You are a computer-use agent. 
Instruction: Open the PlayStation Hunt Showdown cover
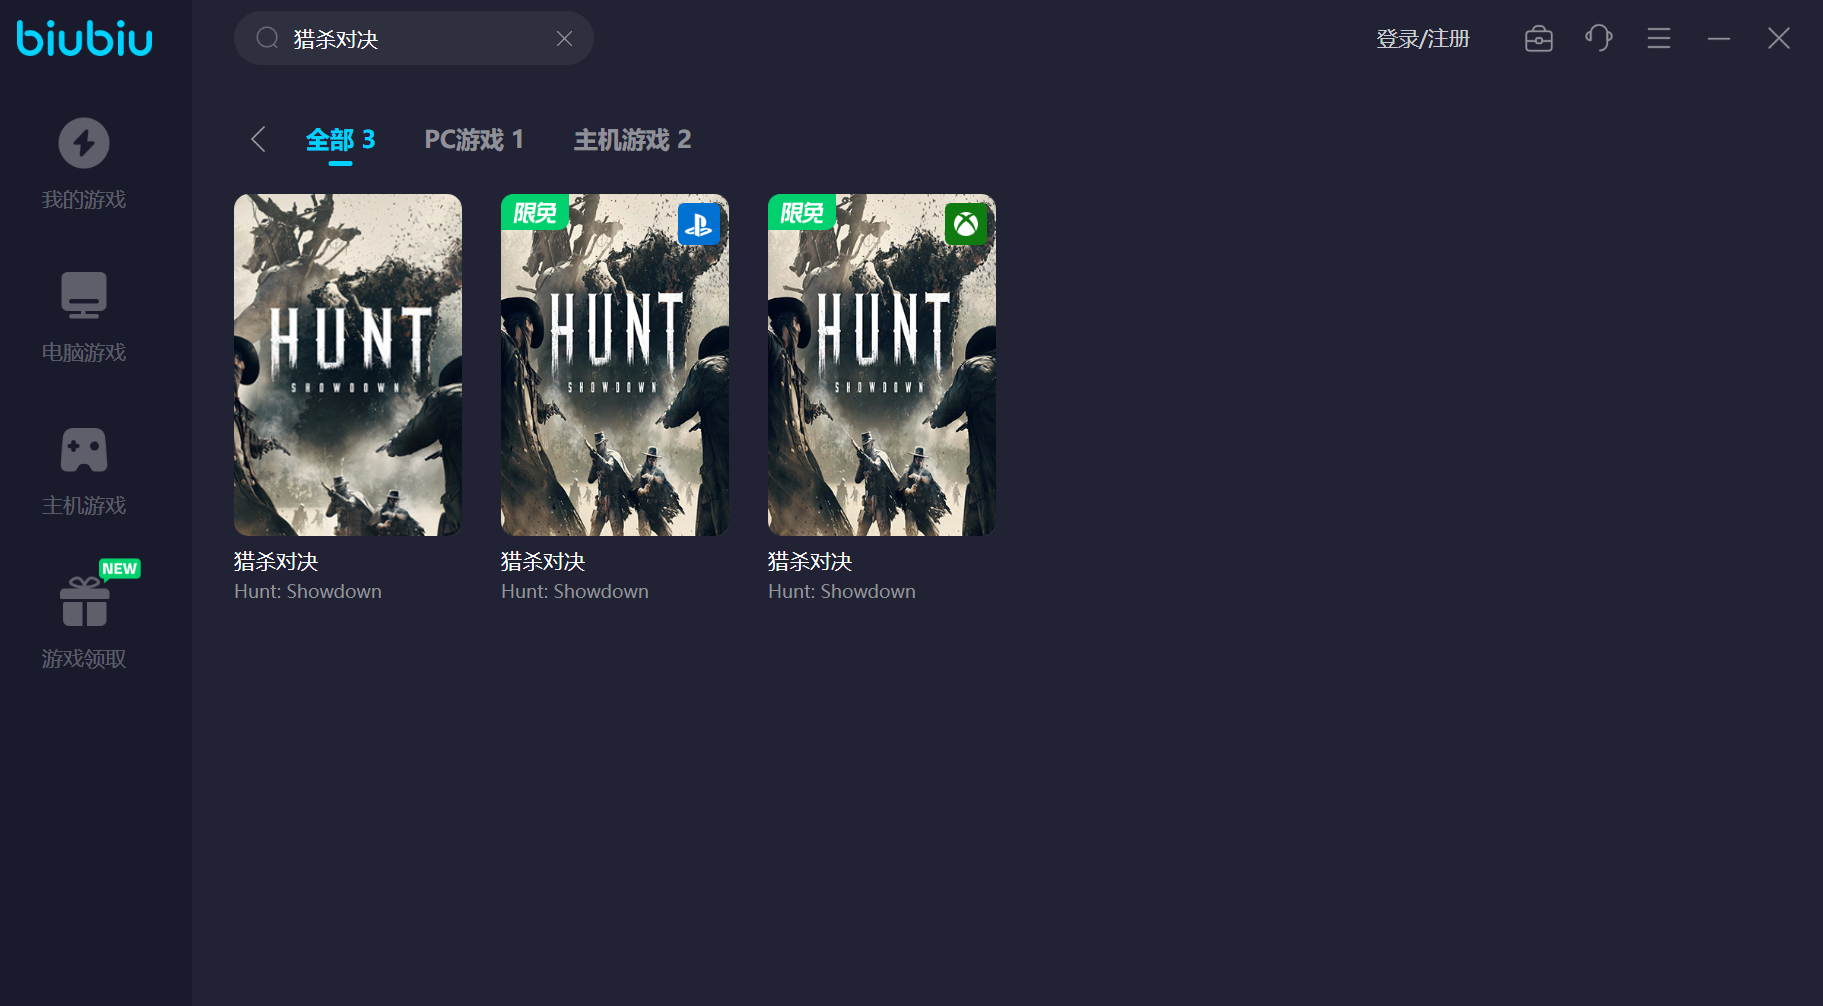tap(615, 365)
